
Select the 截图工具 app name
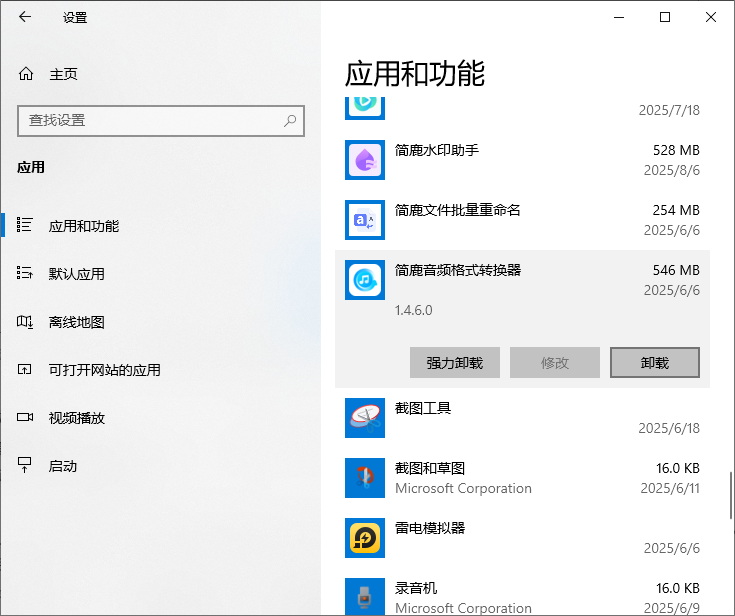point(423,408)
